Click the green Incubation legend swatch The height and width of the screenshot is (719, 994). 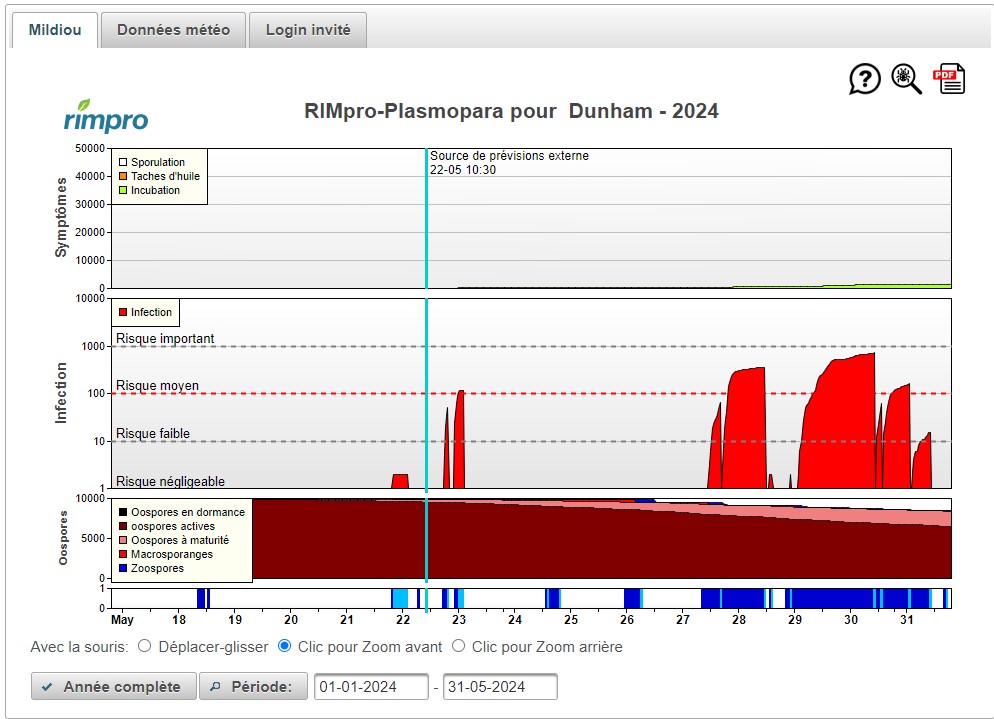tap(123, 190)
